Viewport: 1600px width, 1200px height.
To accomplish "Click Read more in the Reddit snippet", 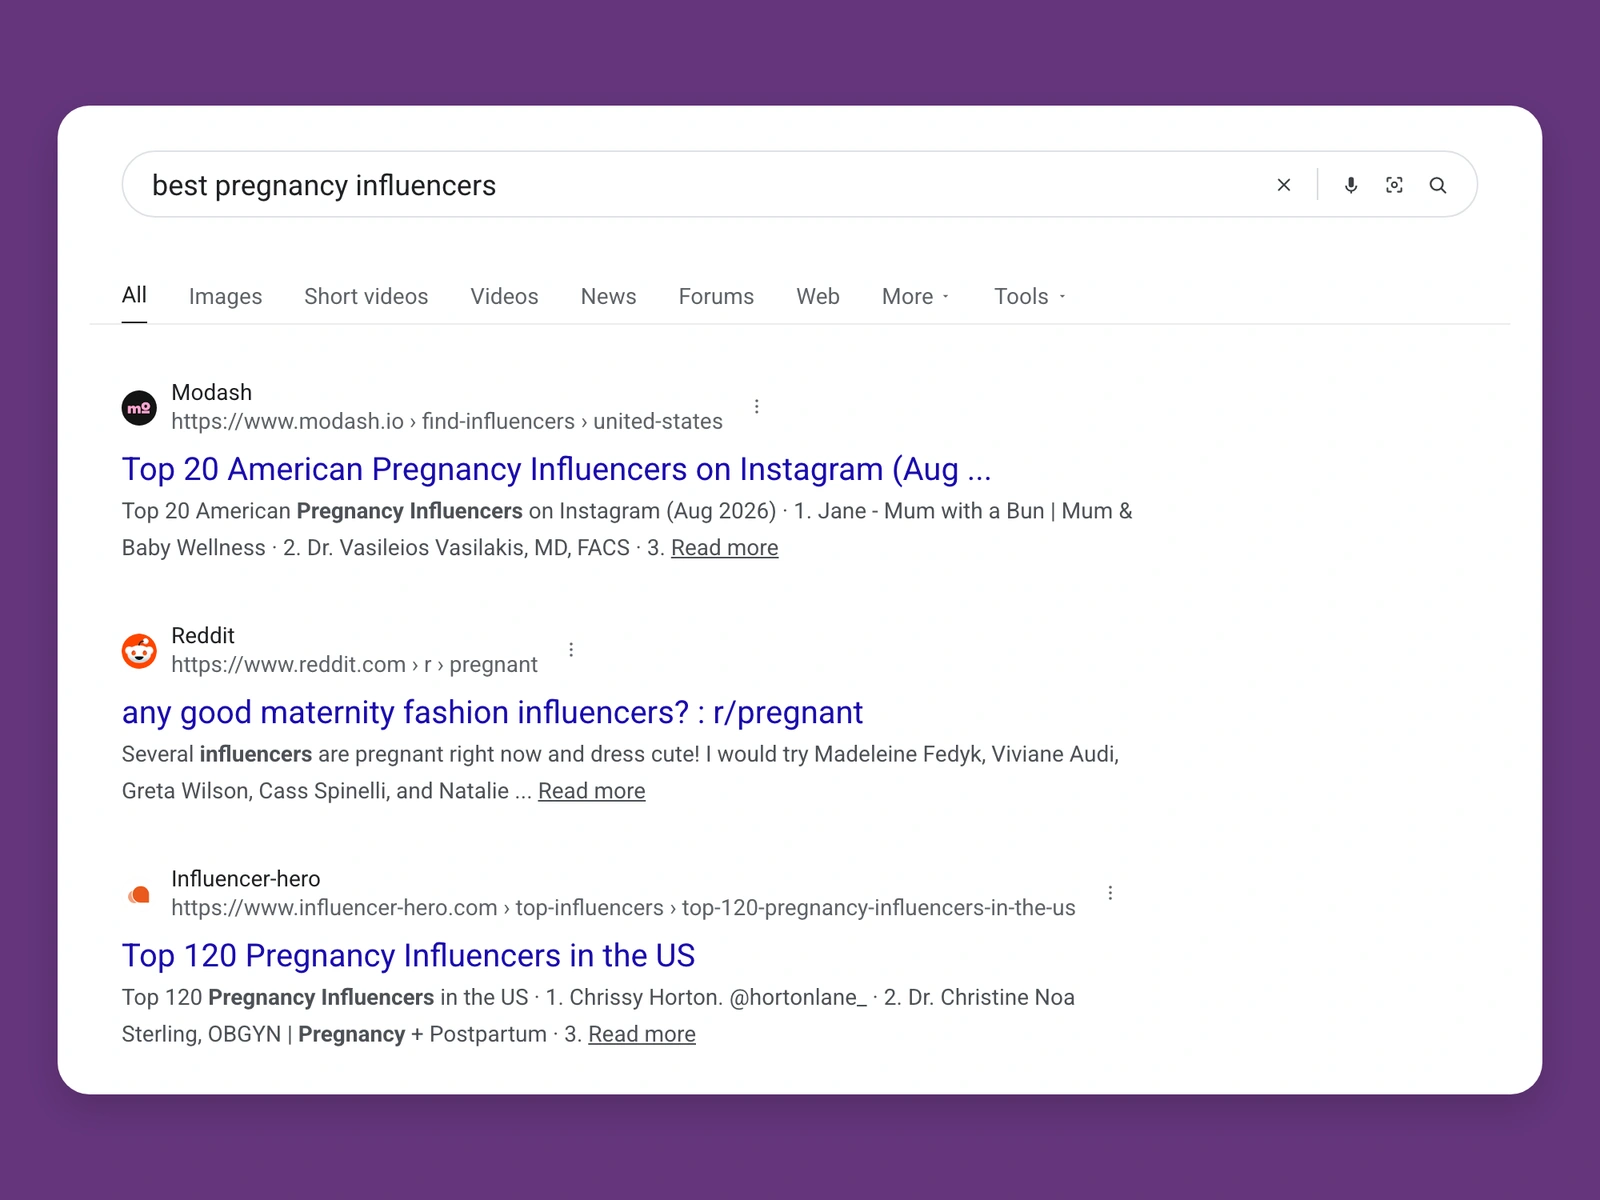I will [x=592, y=791].
